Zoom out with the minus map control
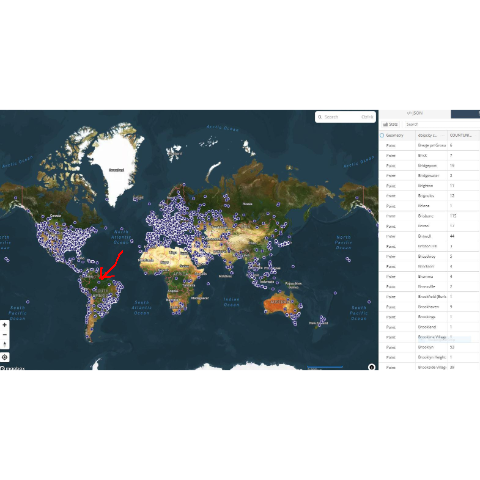480x480 pixels. click(x=4, y=334)
